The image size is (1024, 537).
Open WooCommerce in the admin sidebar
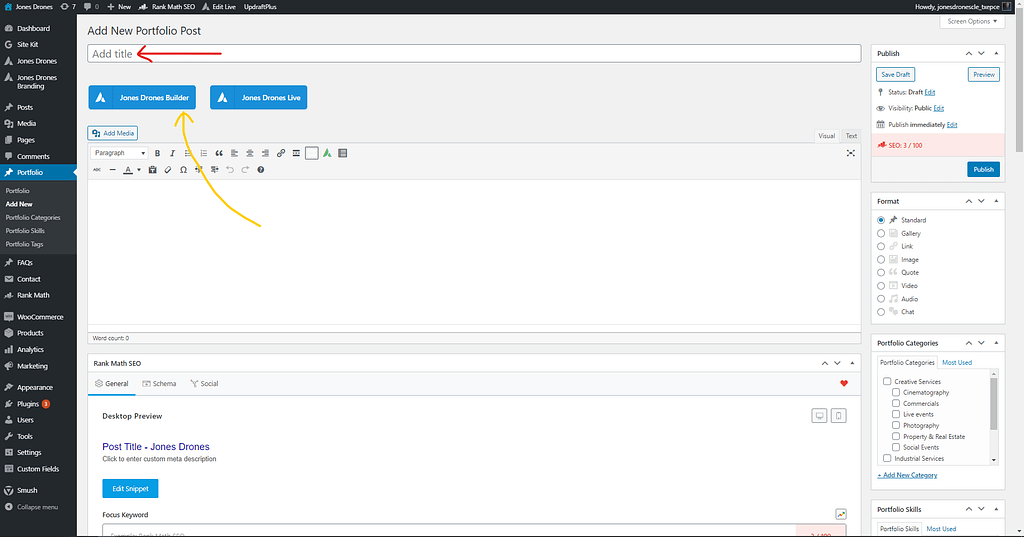pyautogui.click(x=39, y=317)
